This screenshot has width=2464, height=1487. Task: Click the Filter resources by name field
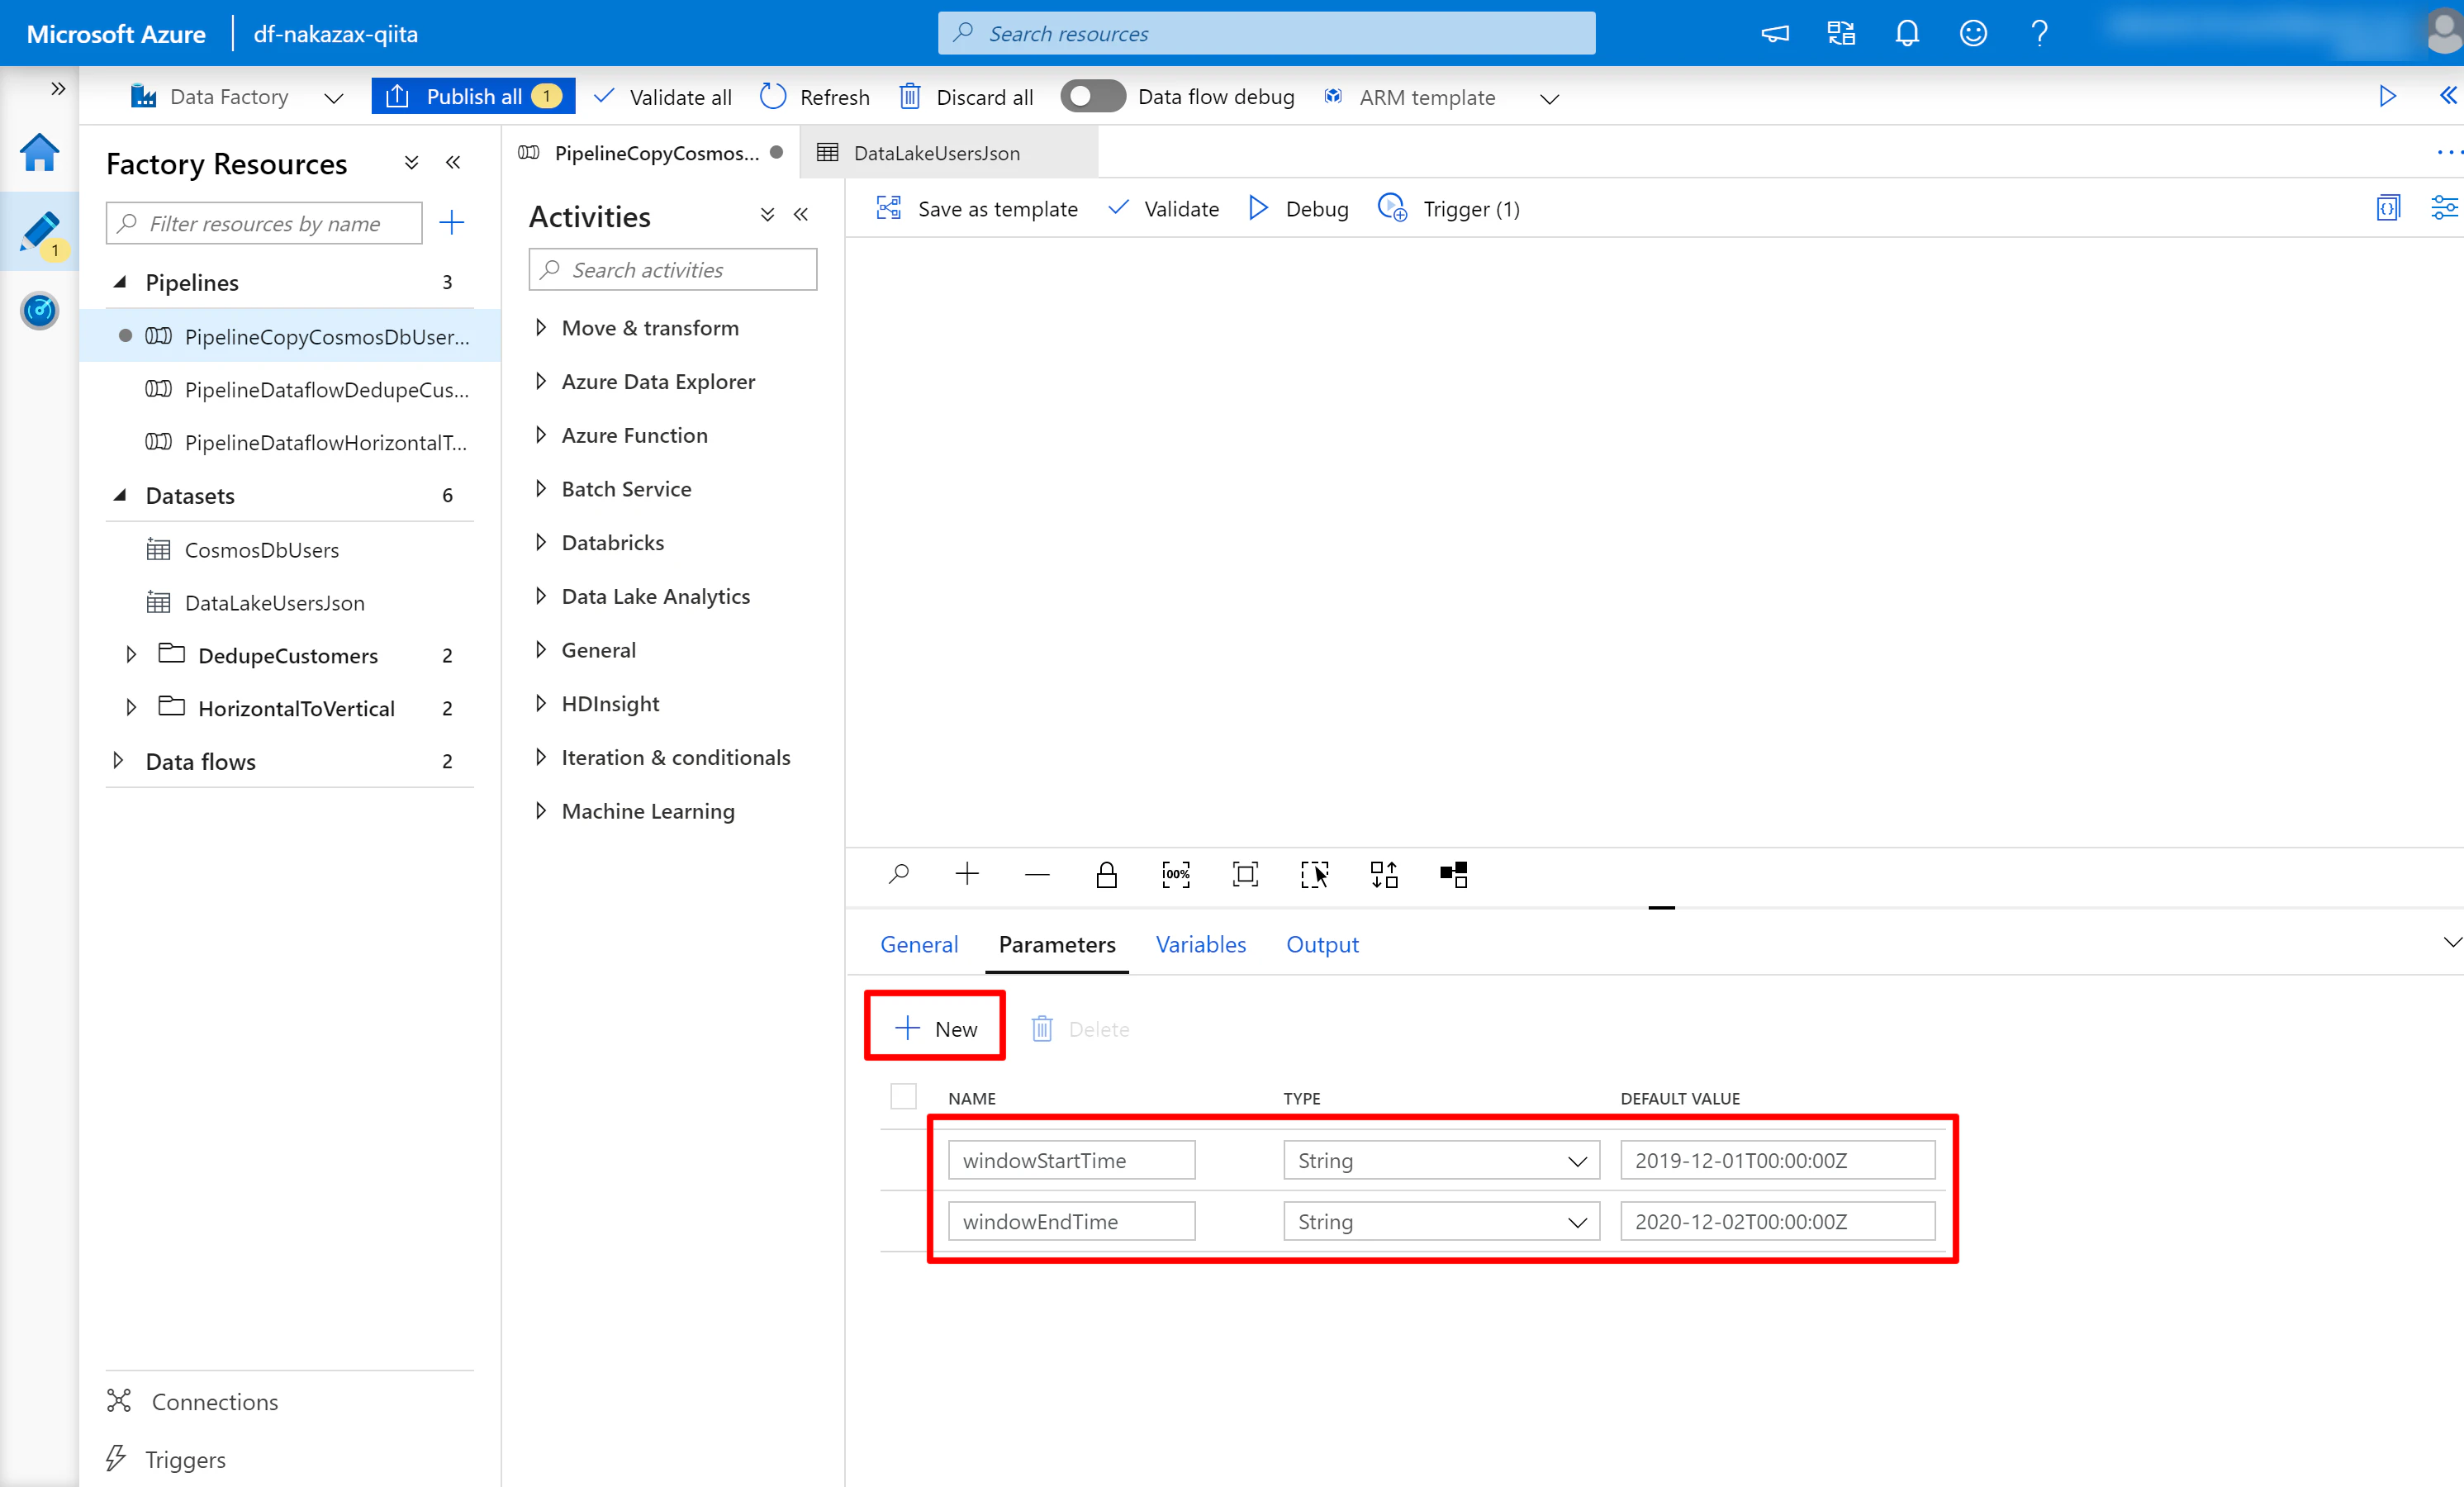[x=264, y=223]
